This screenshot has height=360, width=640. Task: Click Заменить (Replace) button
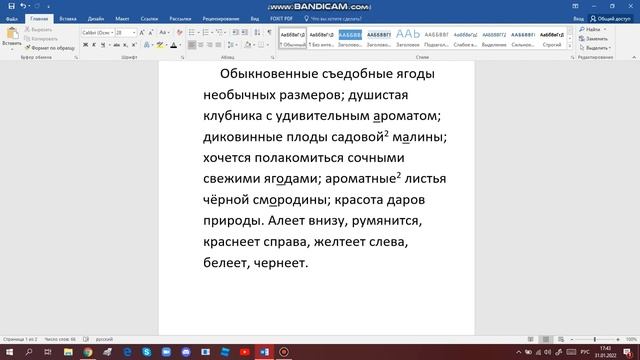click(593, 39)
